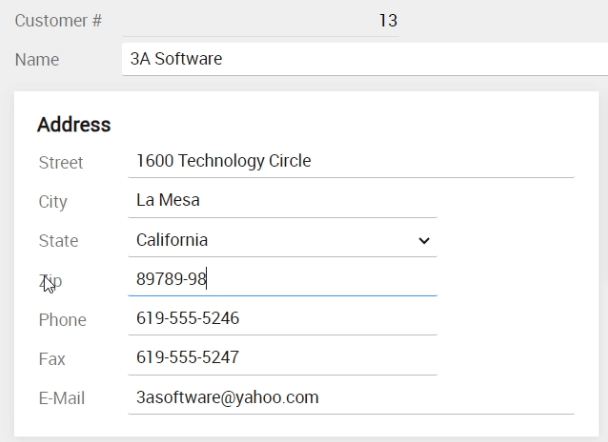
Task: Click the City label
Action: [52, 202]
